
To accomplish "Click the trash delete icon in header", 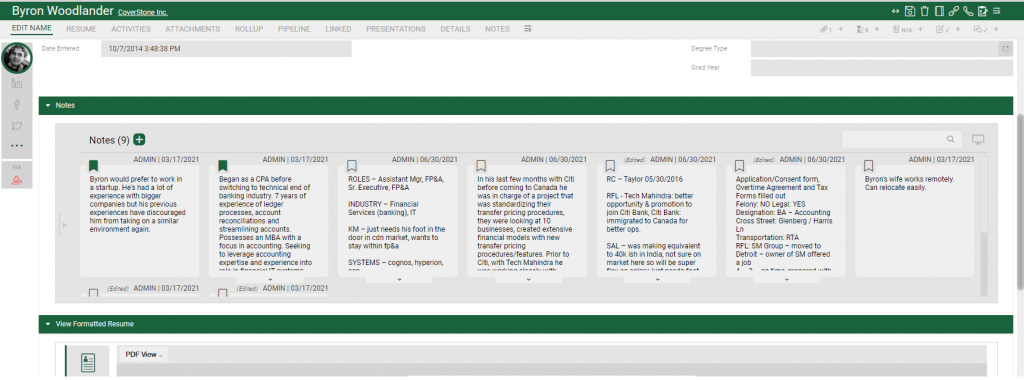I will (924, 11).
